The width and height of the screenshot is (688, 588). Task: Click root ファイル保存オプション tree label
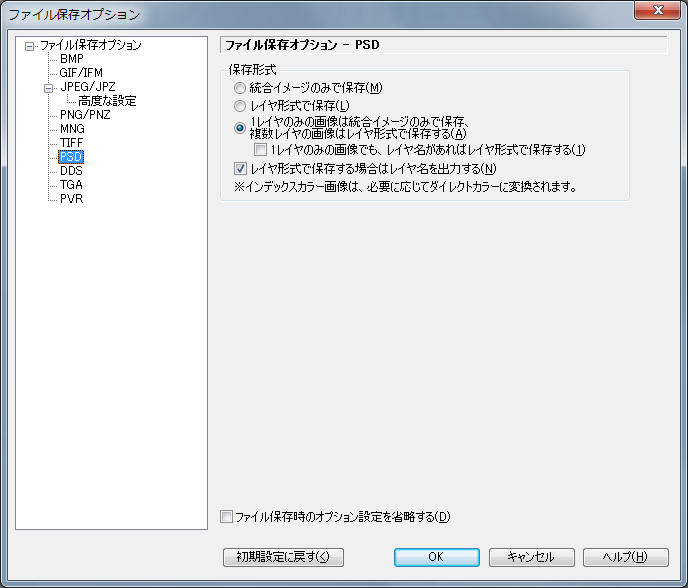tap(91, 45)
